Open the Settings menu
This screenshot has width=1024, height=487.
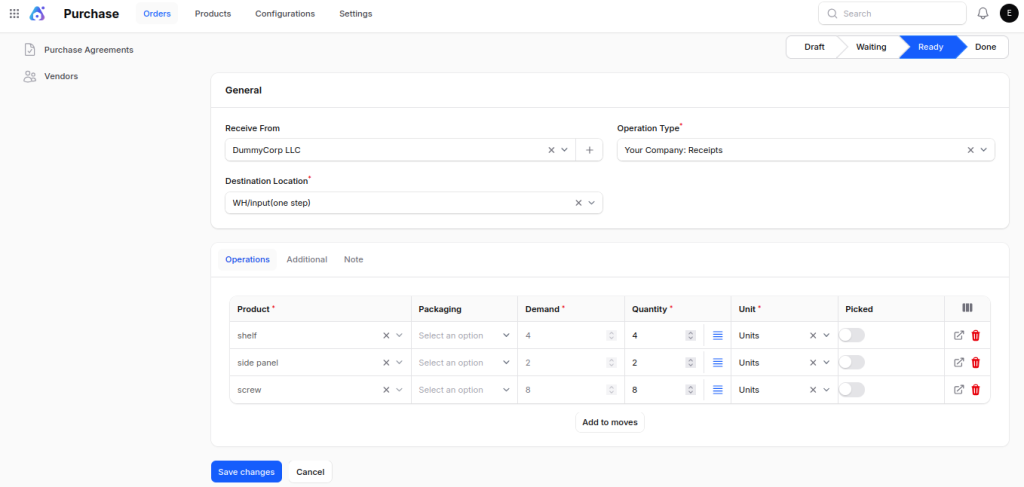coord(356,14)
